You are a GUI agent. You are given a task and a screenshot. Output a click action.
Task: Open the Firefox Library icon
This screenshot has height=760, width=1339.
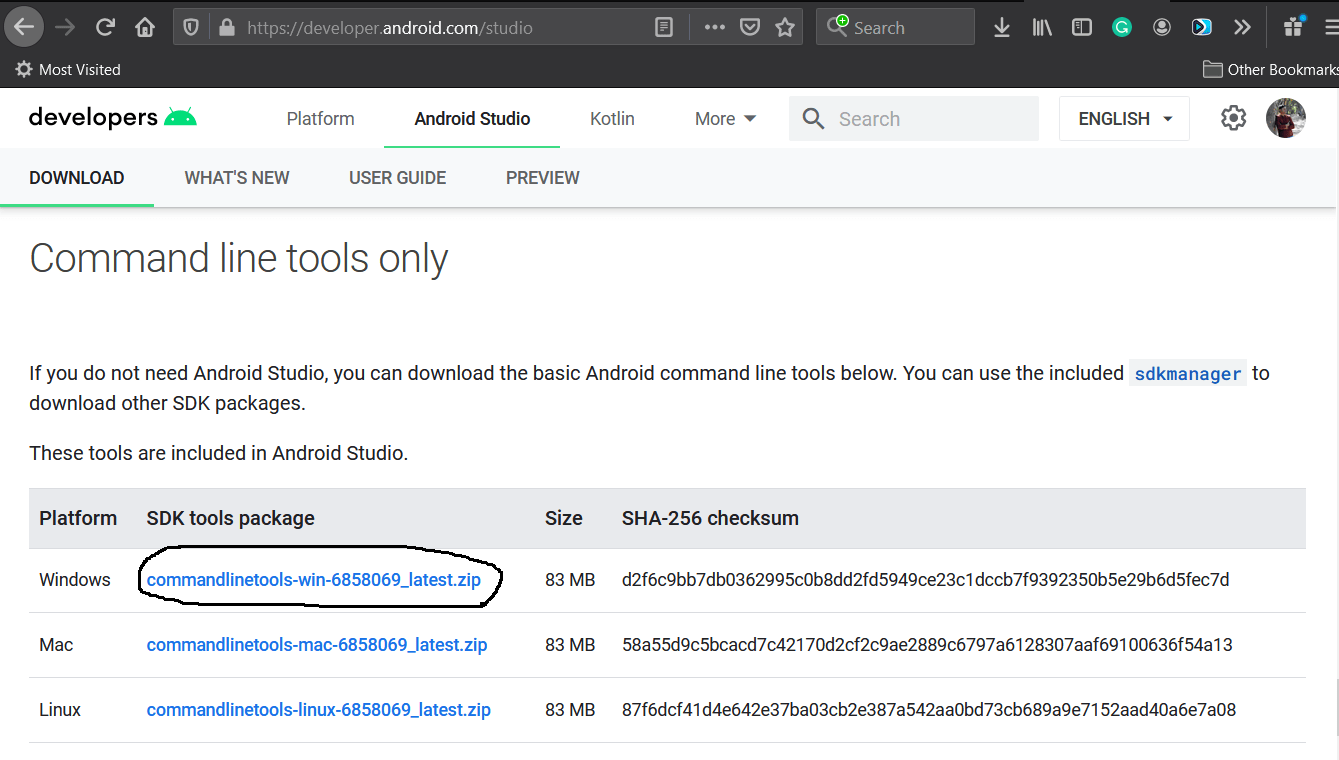pyautogui.click(x=1041, y=27)
